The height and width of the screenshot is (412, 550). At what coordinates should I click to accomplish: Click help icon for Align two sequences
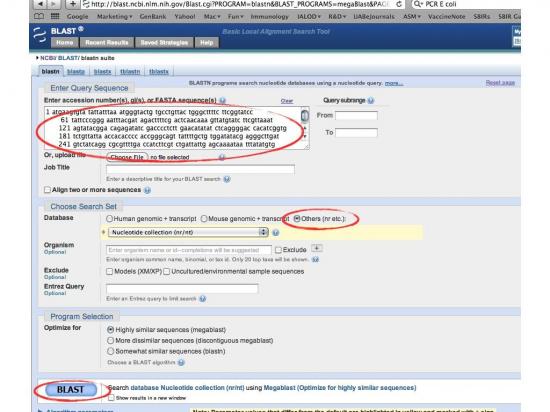[148, 190]
